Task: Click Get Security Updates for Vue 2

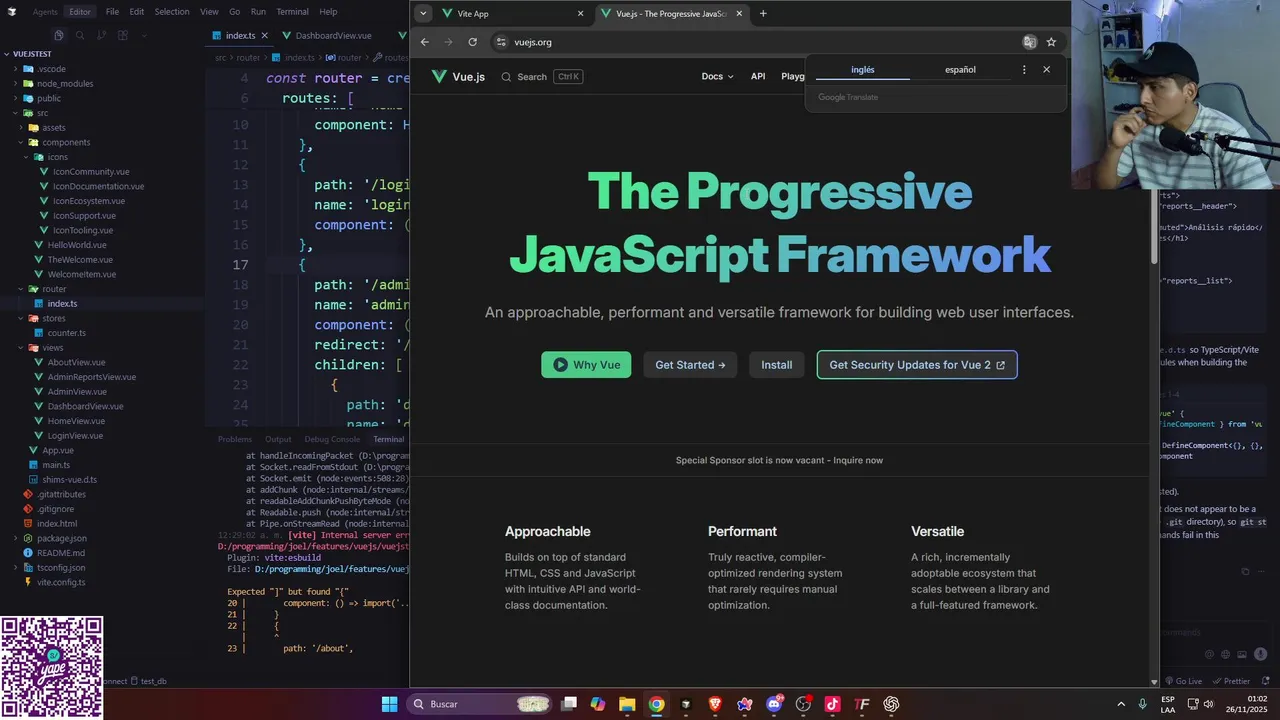Action: click(x=917, y=365)
